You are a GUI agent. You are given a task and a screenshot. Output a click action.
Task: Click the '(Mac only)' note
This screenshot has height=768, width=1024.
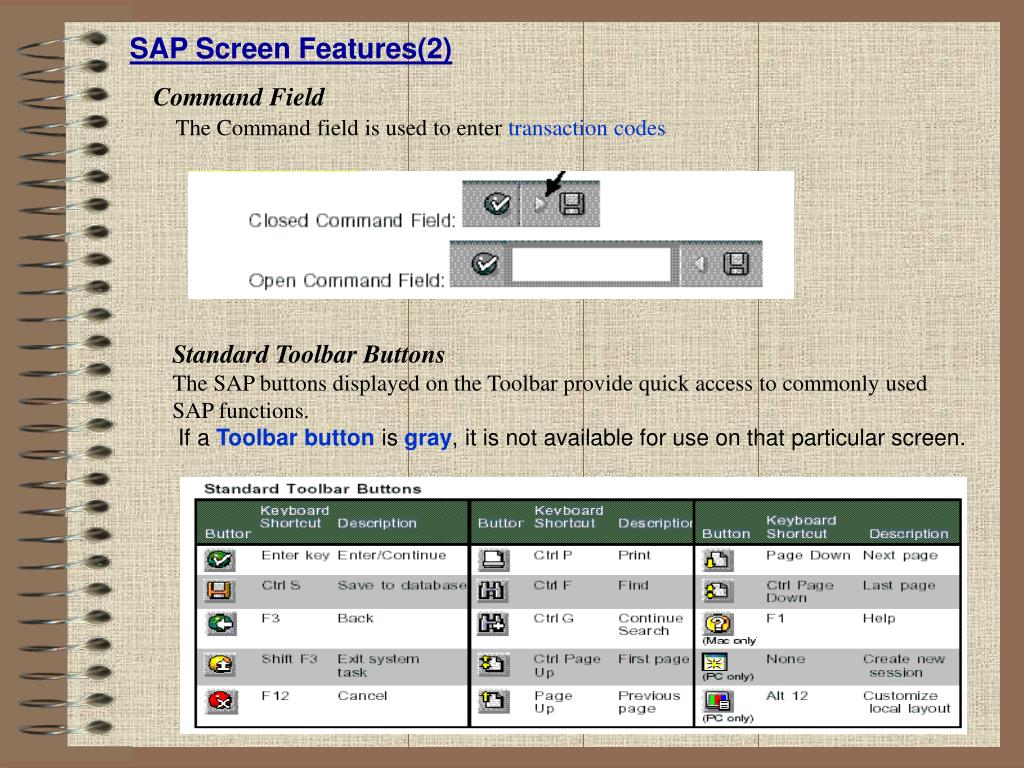pos(729,641)
